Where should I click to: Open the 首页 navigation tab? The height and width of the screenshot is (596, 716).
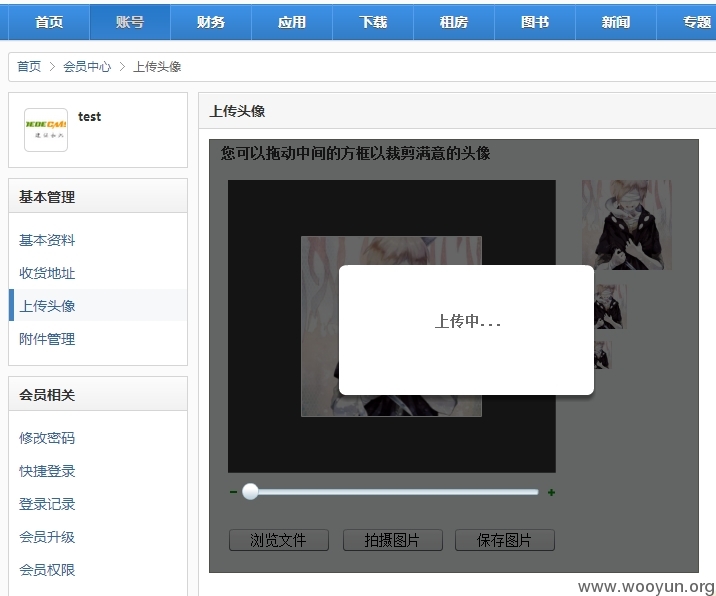click(x=49, y=22)
